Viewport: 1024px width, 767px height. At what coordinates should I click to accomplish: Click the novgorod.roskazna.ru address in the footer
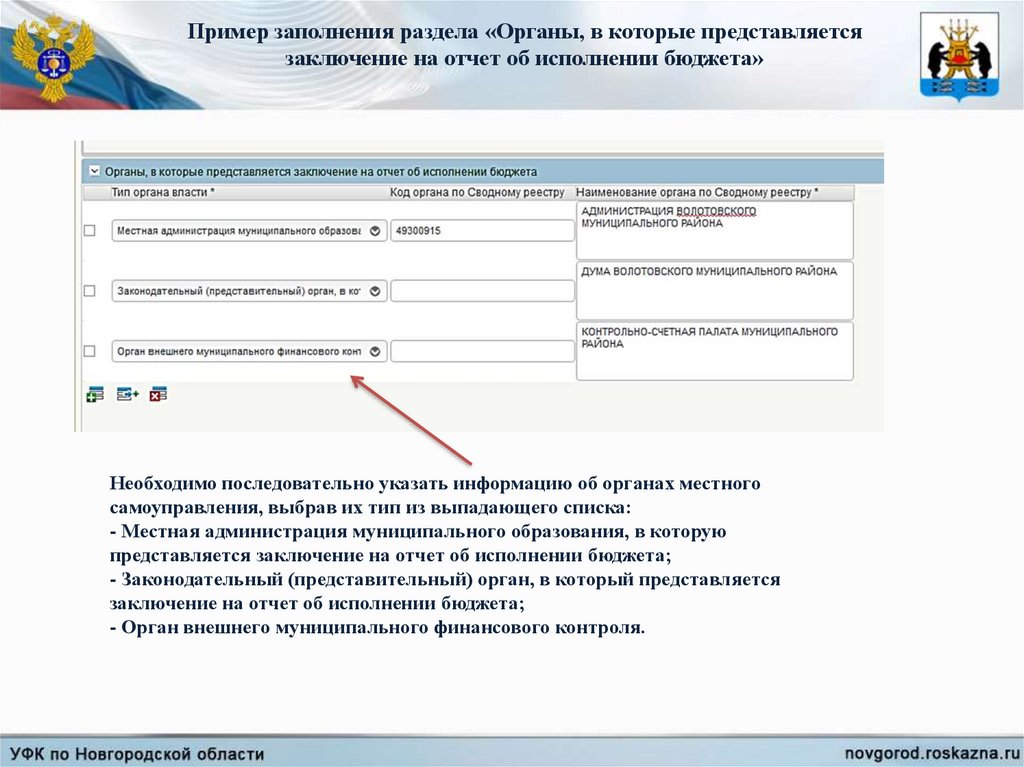[x=932, y=752]
